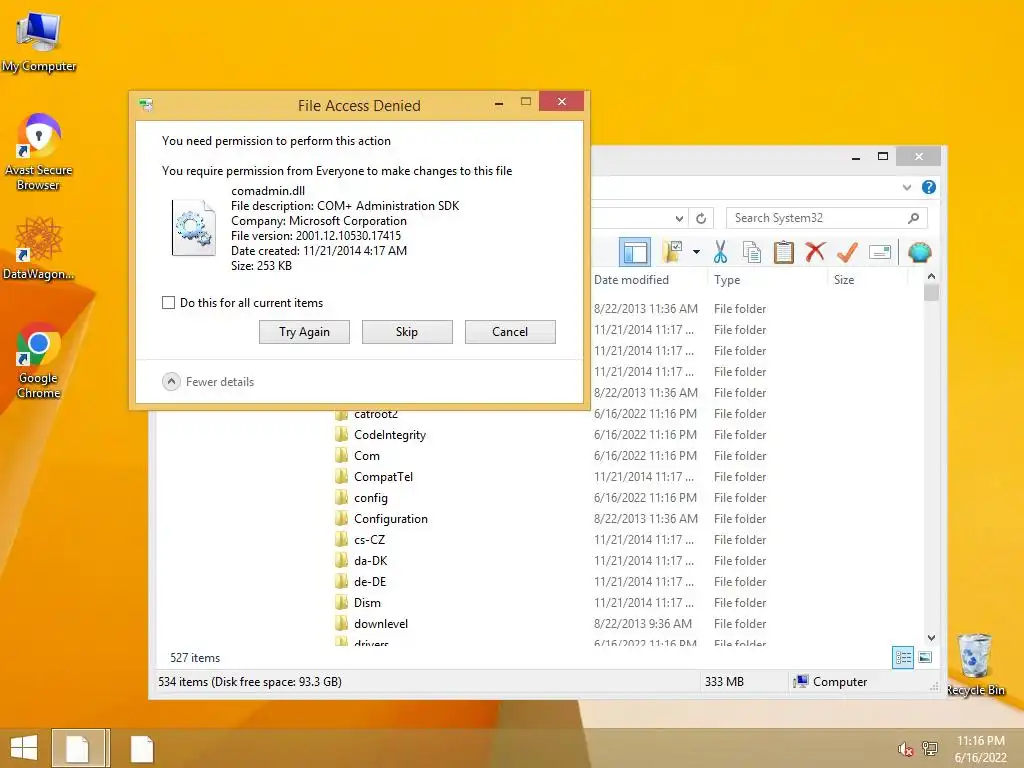1024x768 pixels.
Task: Click the Try Again button
Action: coord(304,332)
